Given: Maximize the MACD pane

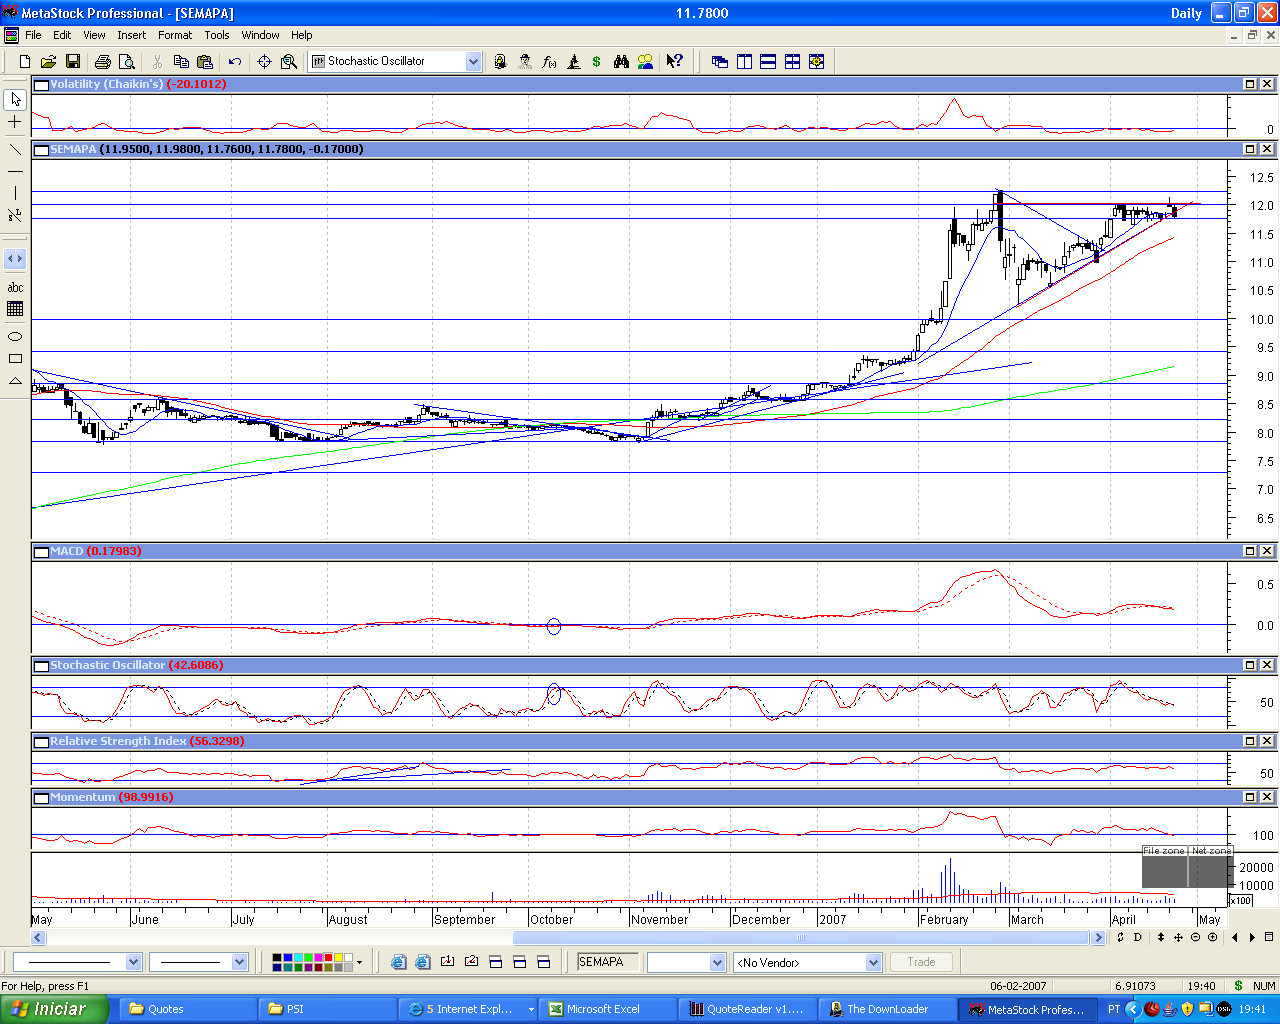Looking at the screenshot, I should (1250, 551).
